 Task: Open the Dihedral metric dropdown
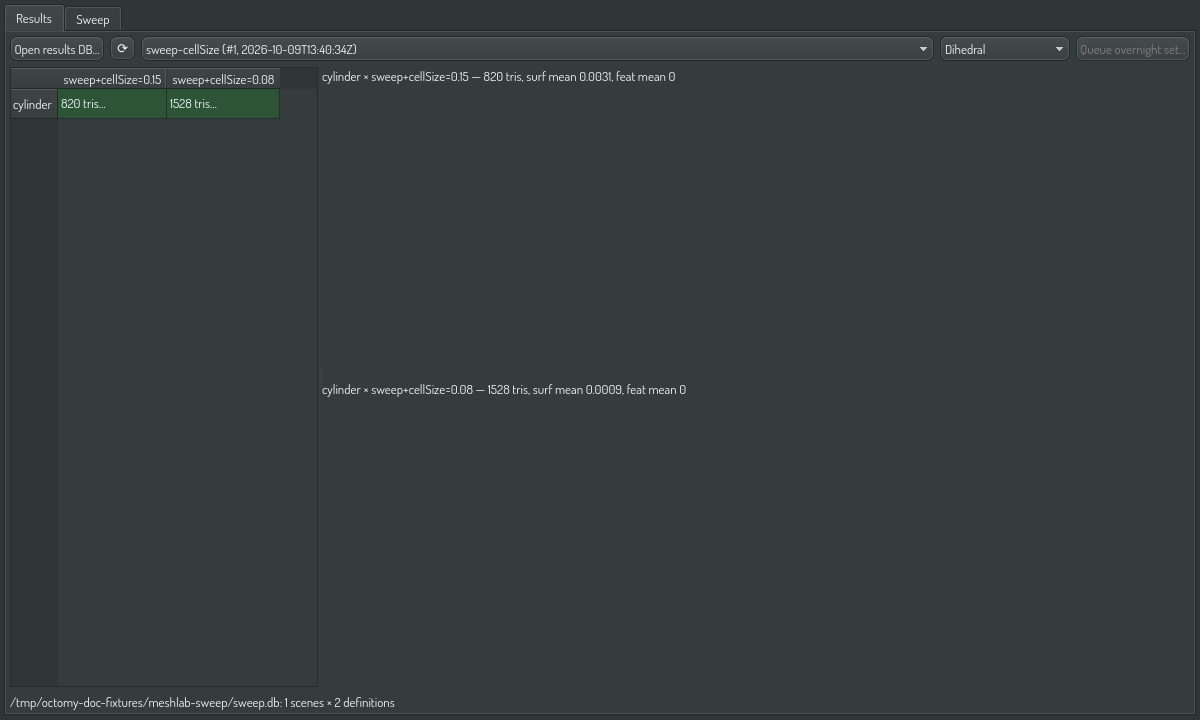point(1005,49)
